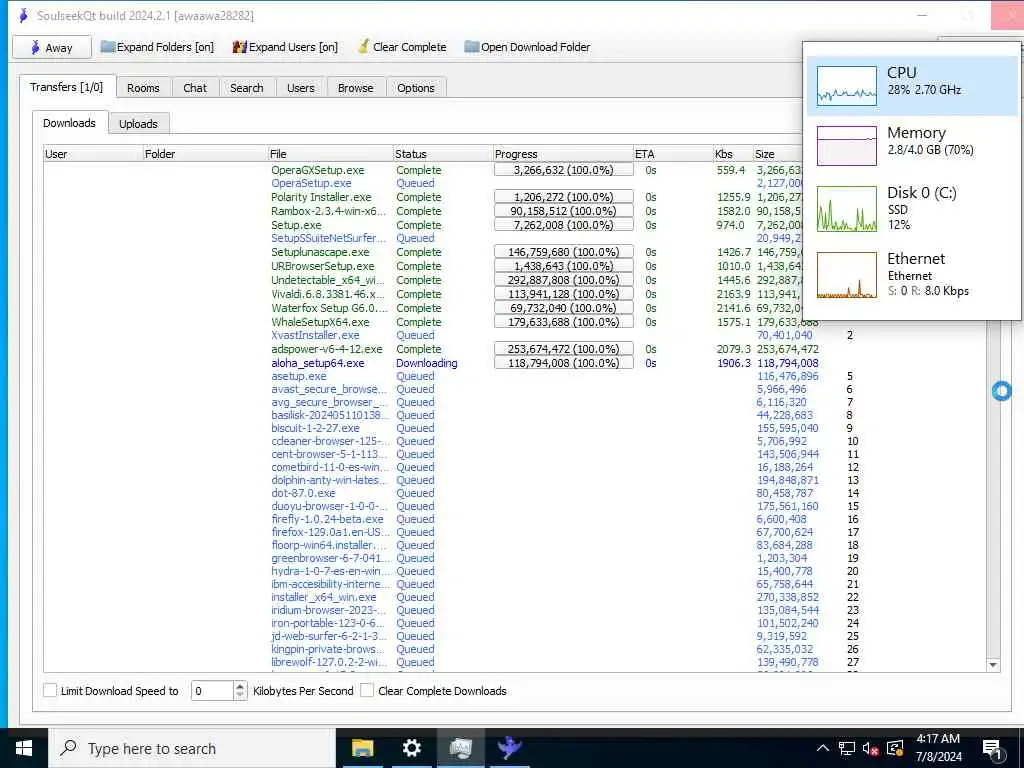The width and height of the screenshot is (1024, 768).
Task: Sort by Folder column header
Action: tap(205, 154)
